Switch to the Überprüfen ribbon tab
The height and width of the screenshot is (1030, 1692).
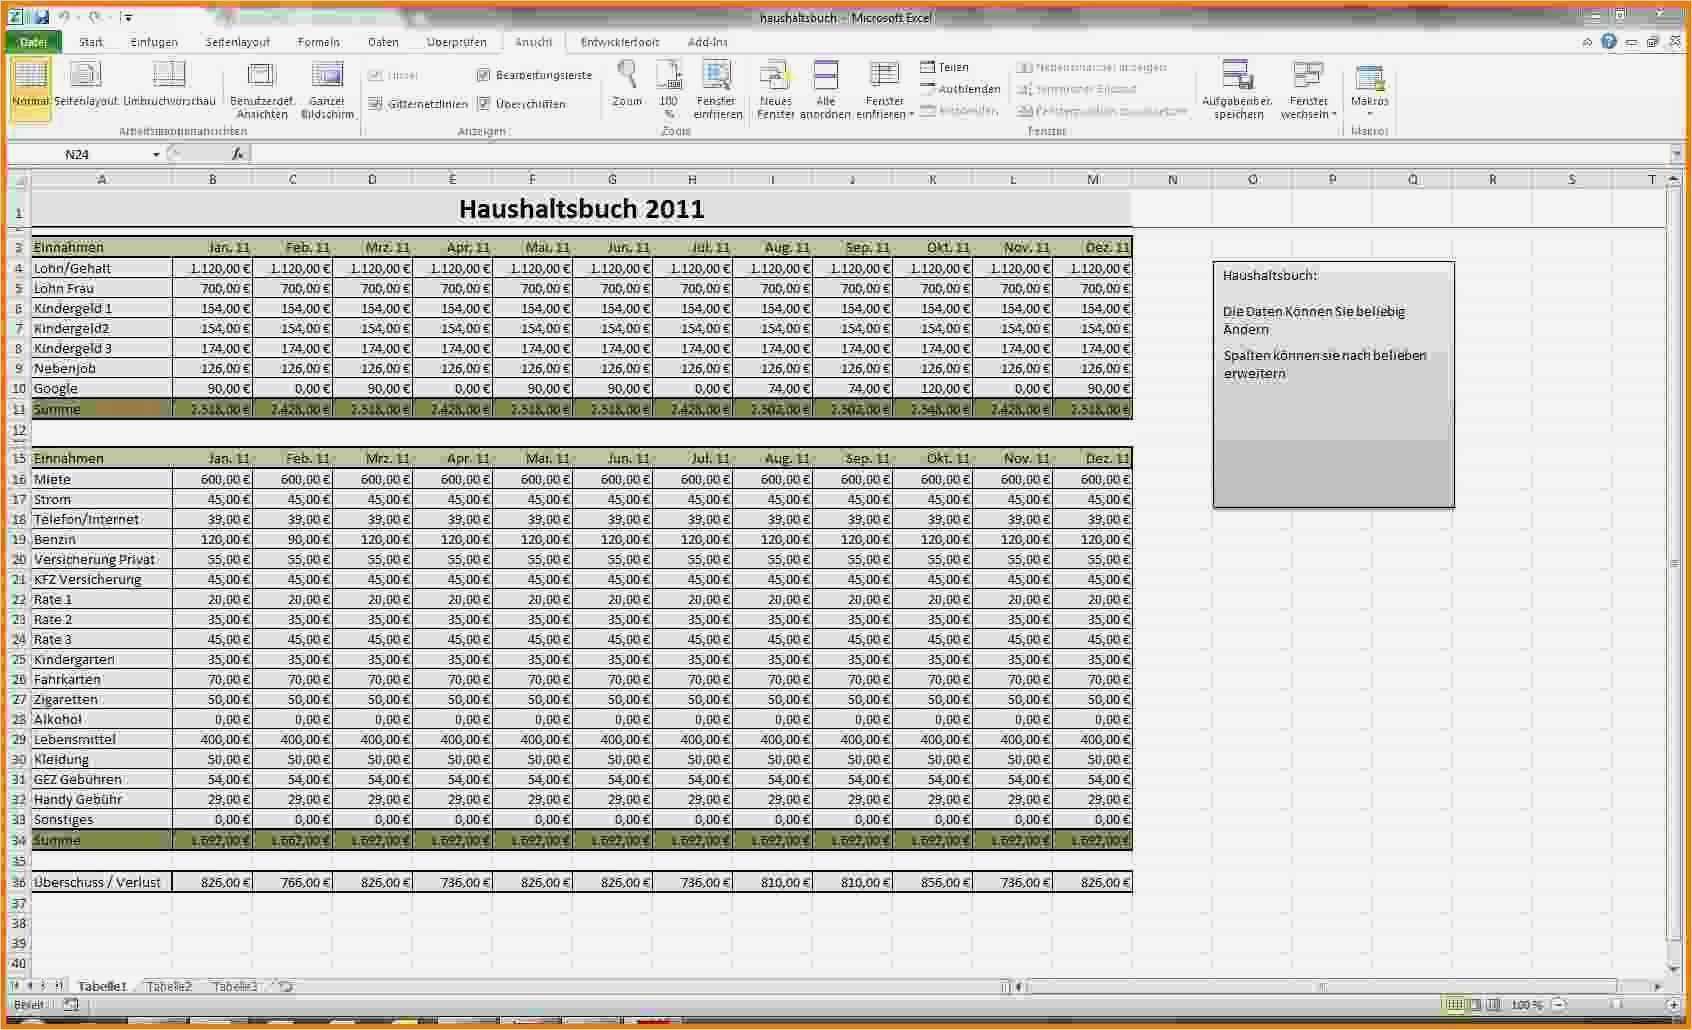click(x=457, y=42)
